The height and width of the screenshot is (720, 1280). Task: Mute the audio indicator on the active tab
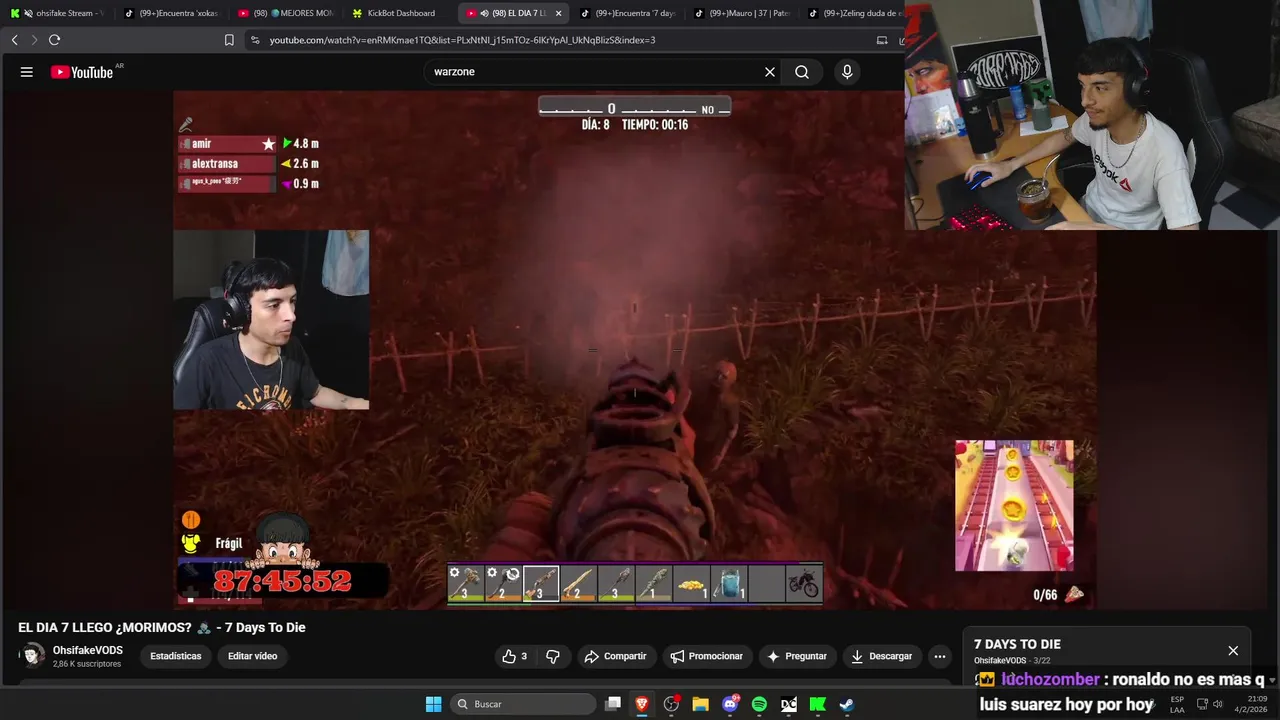(x=484, y=13)
